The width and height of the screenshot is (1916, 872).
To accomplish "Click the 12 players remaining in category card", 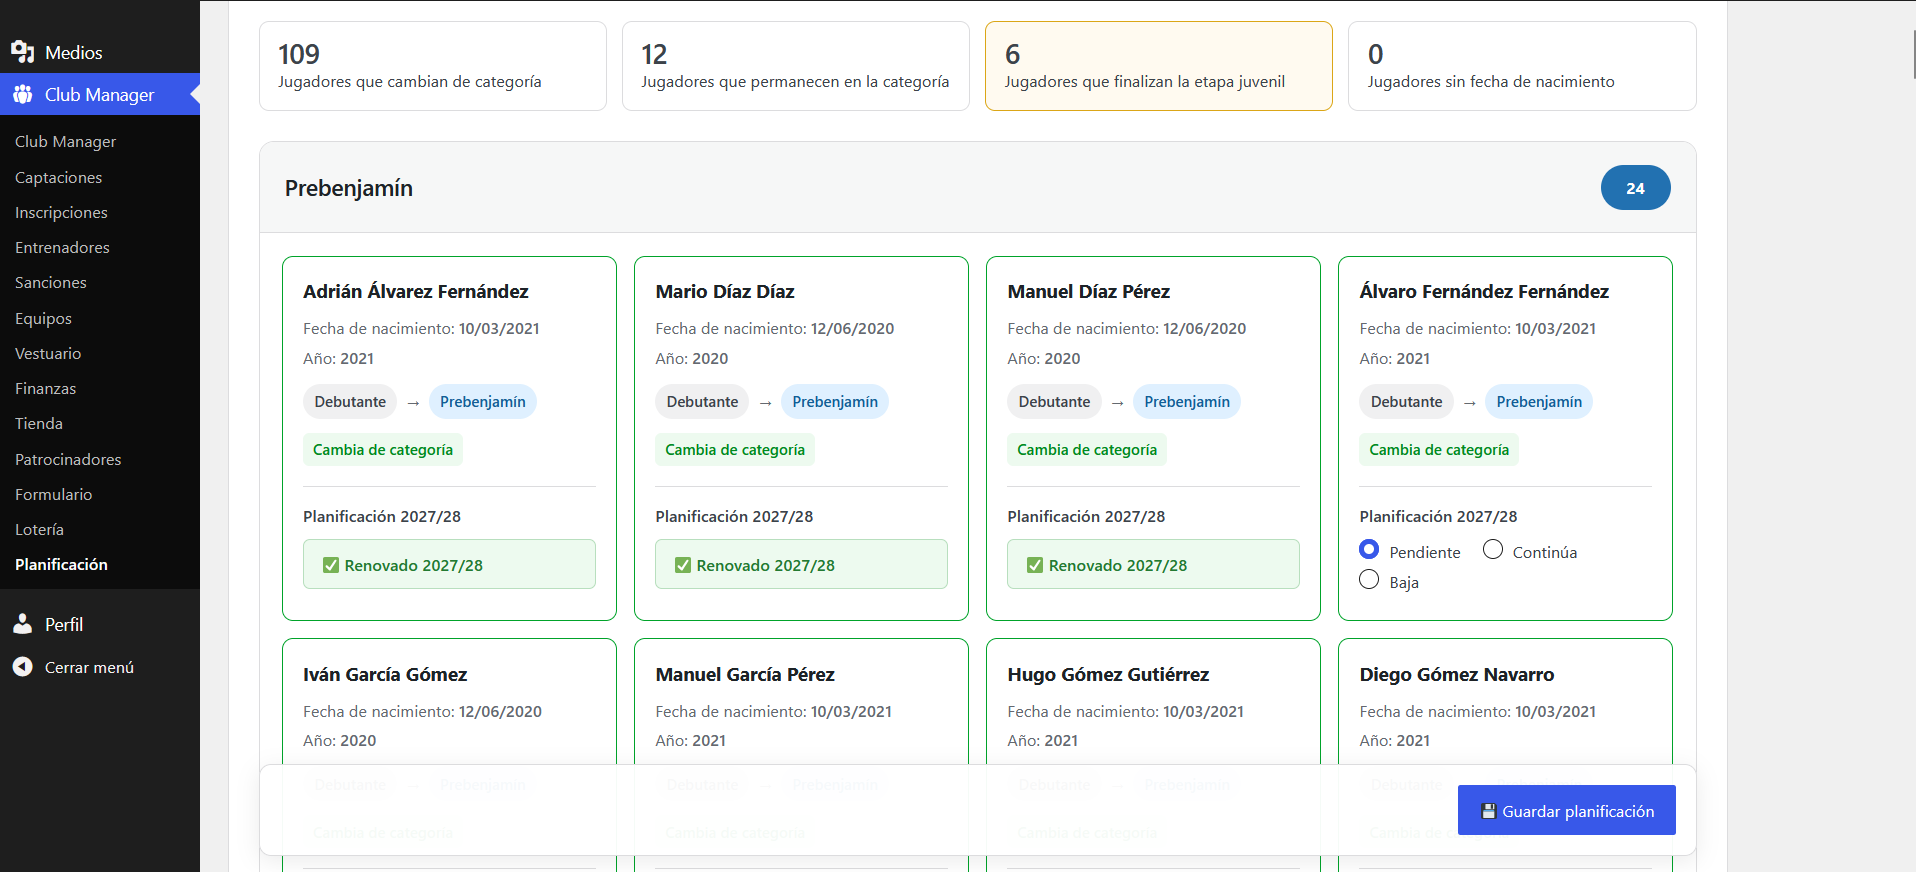I will [796, 66].
